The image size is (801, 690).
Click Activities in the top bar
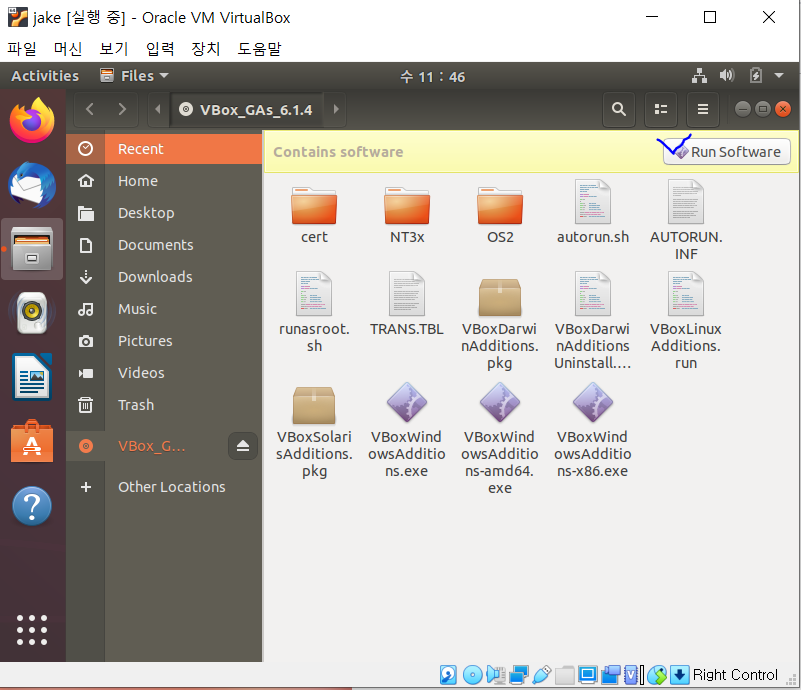pyautogui.click(x=45, y=76)
